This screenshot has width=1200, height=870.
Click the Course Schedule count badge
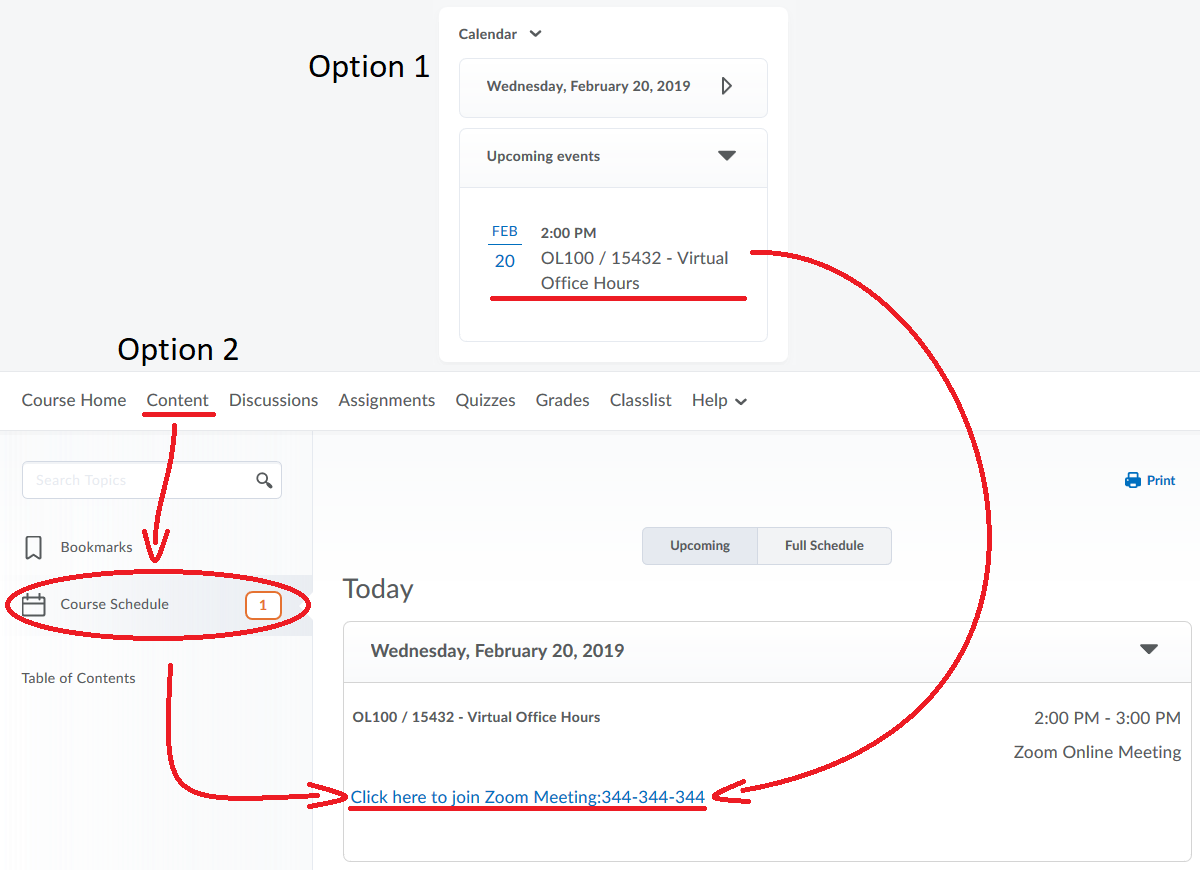(x=263, y=605)
